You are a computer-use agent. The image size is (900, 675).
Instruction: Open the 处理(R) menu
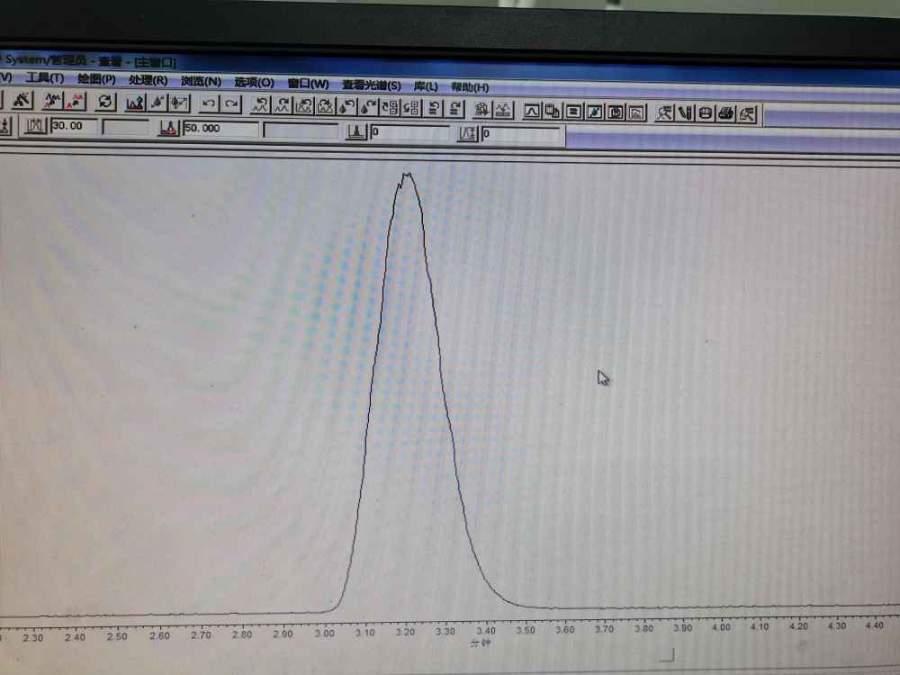148,80
